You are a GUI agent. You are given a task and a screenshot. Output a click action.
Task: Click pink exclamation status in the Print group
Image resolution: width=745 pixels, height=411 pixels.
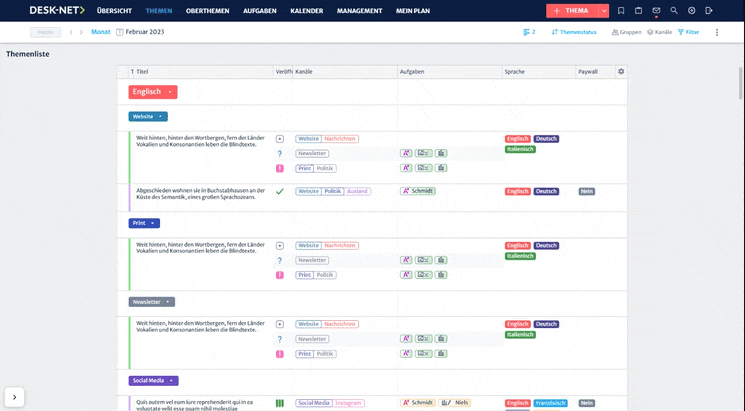pyautogui.click(x=279, y=275)
